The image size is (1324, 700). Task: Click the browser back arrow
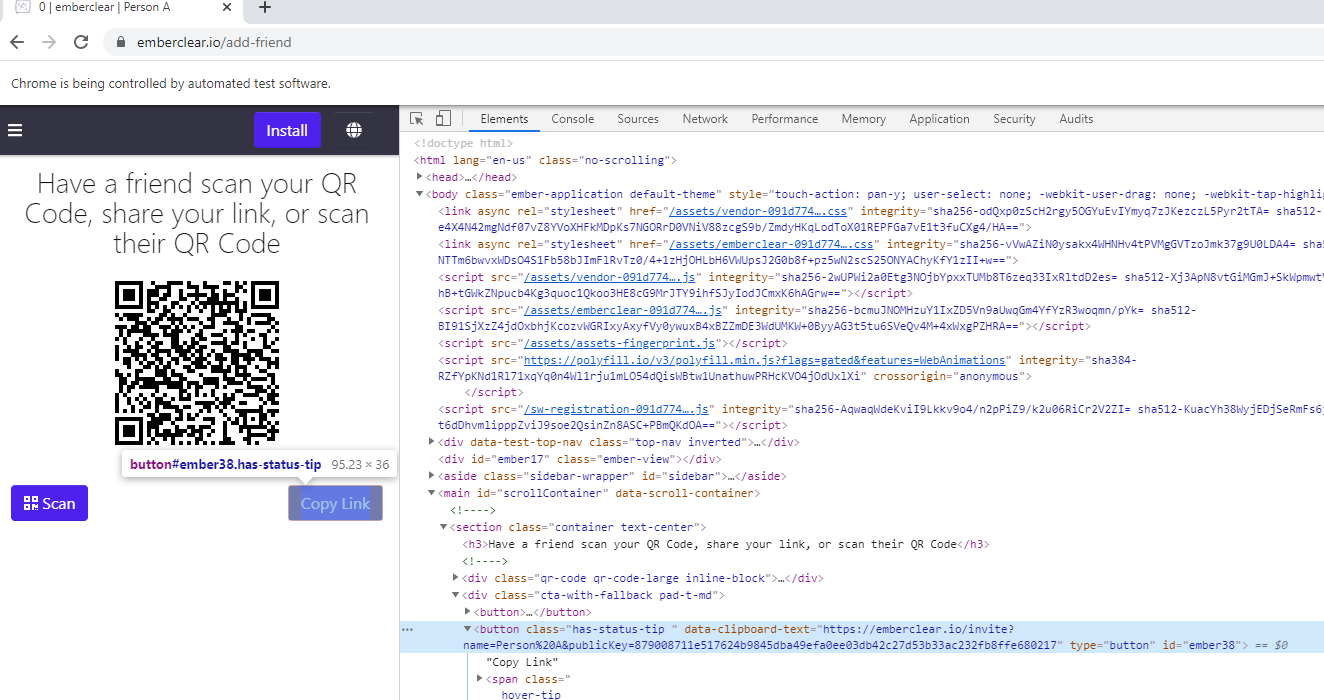pyautogui.click(x=17, y=42)
